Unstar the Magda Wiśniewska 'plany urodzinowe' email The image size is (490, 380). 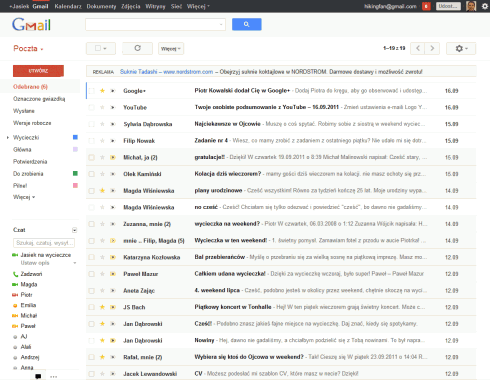click(x=102, y=191)
